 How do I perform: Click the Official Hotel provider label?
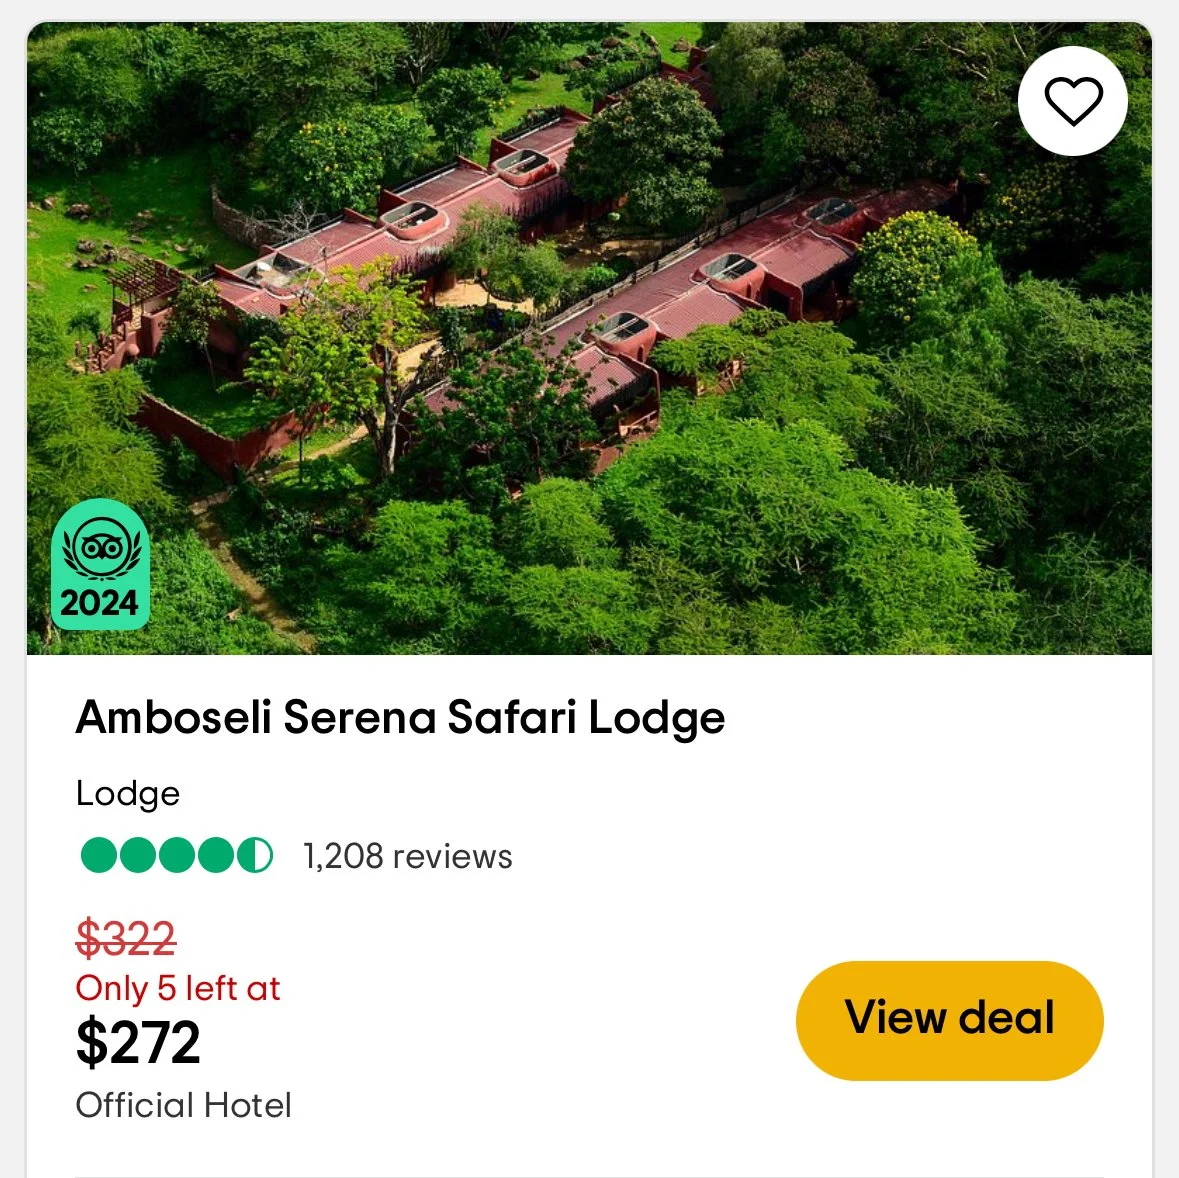pos(183,1105)
